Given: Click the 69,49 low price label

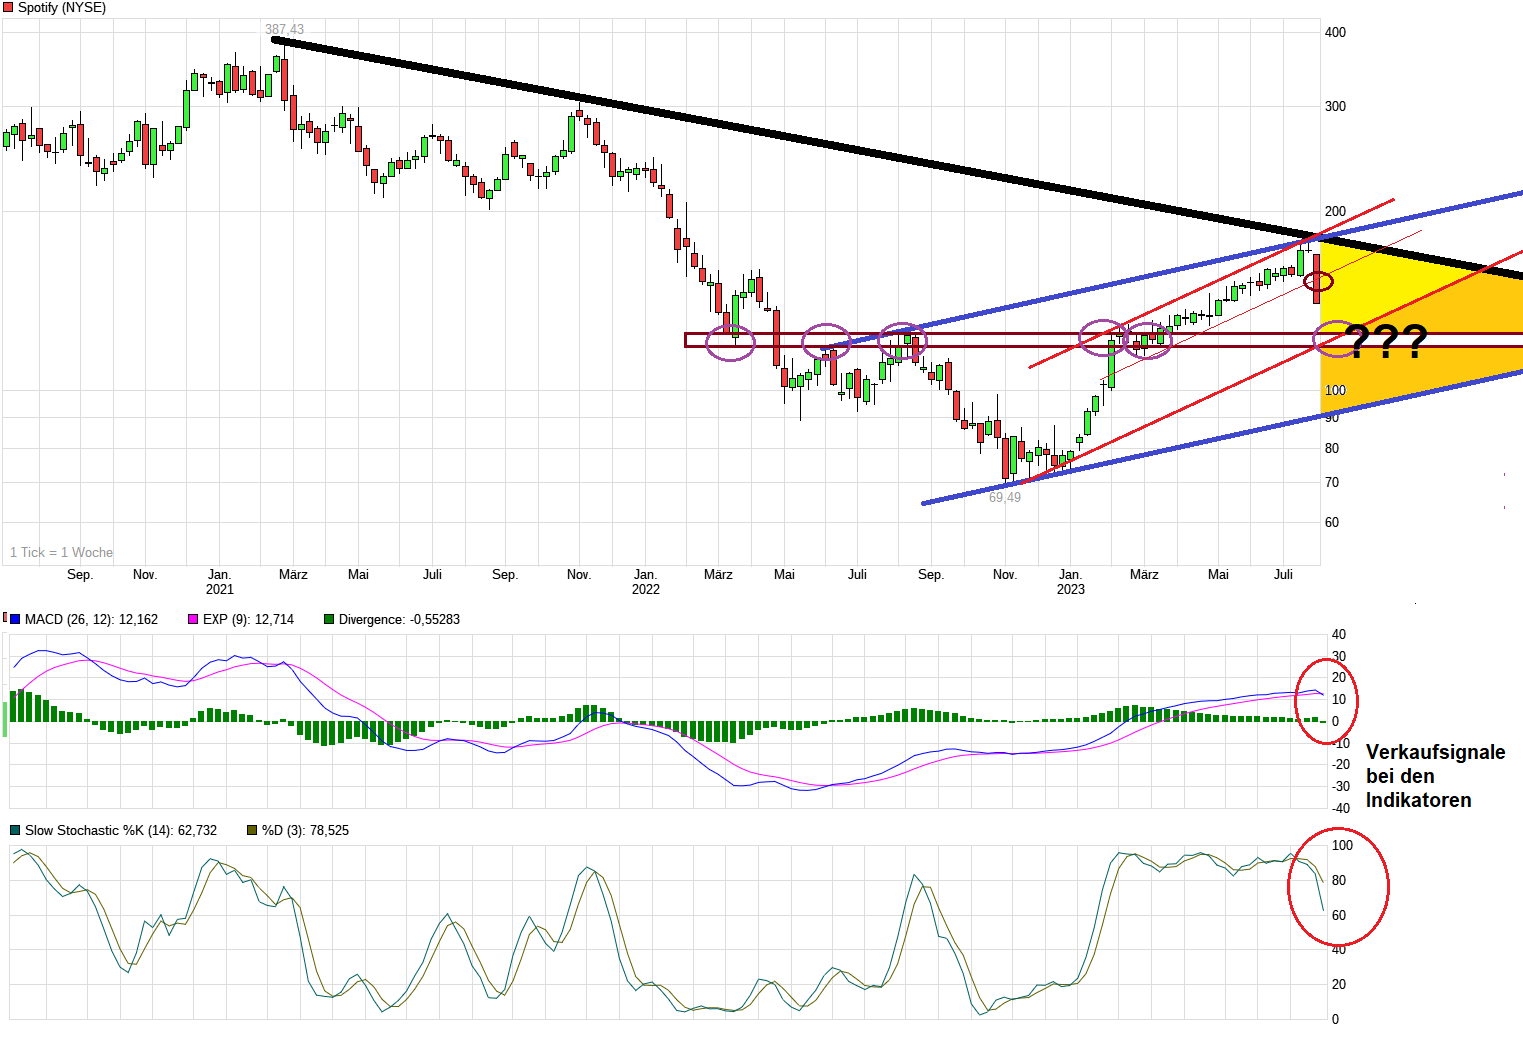Looking at the screenshot, I should (x=1005, y=498).
